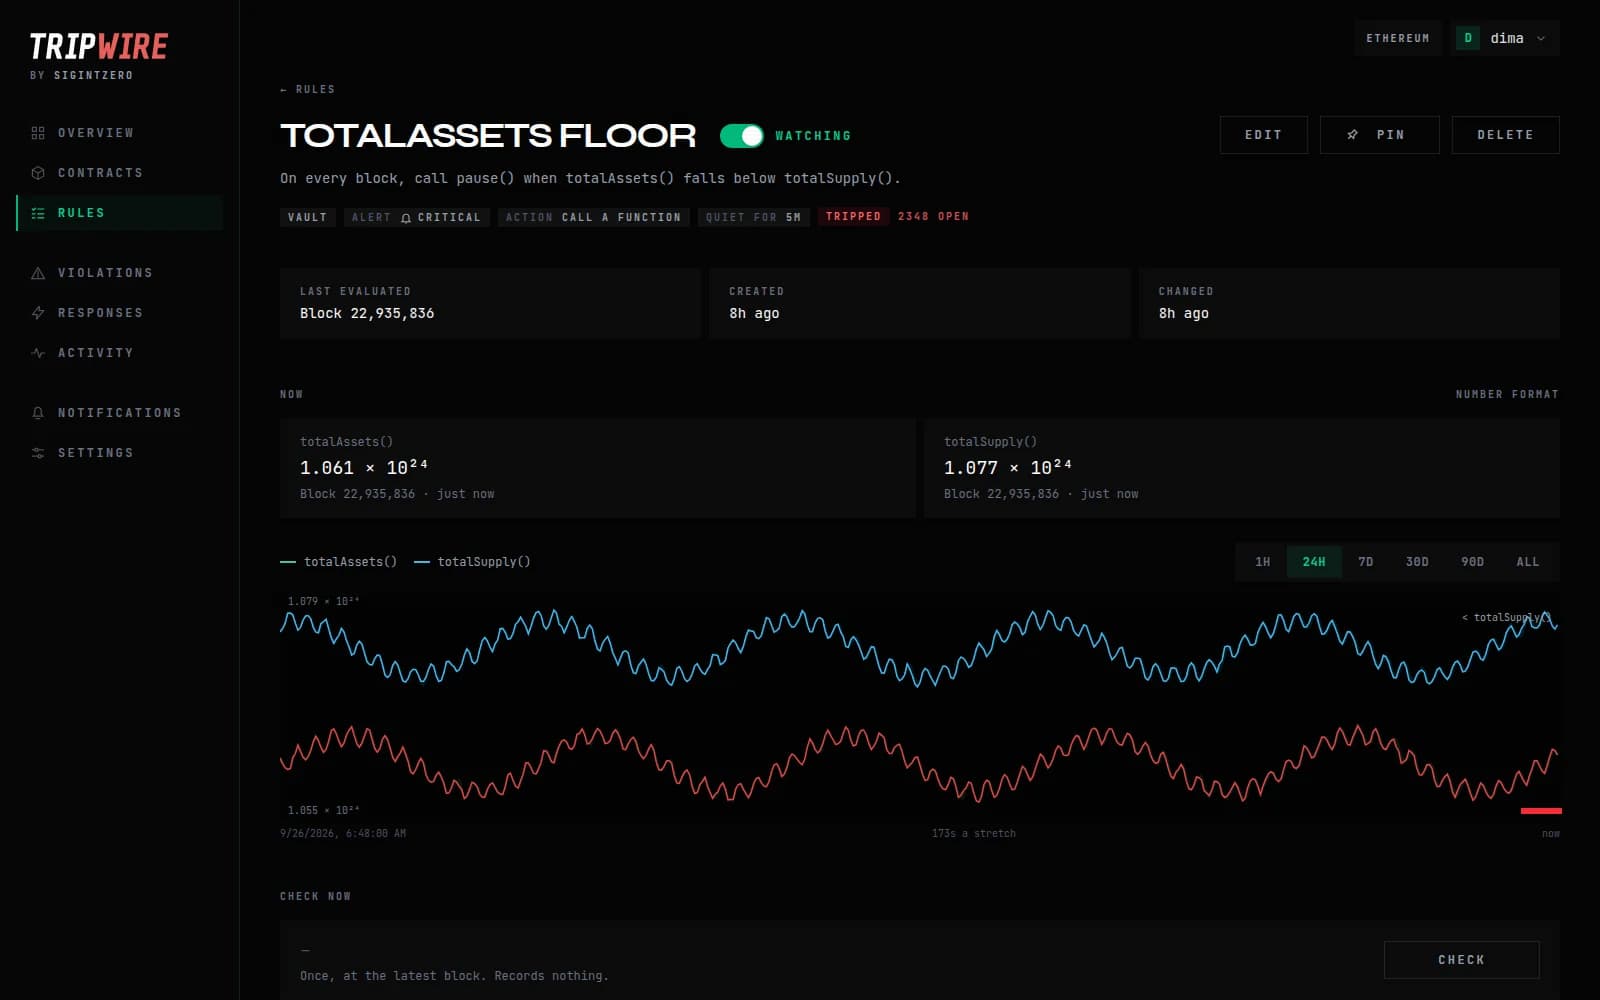
Task: Switch chart range to 90D
Action: 1472,562
